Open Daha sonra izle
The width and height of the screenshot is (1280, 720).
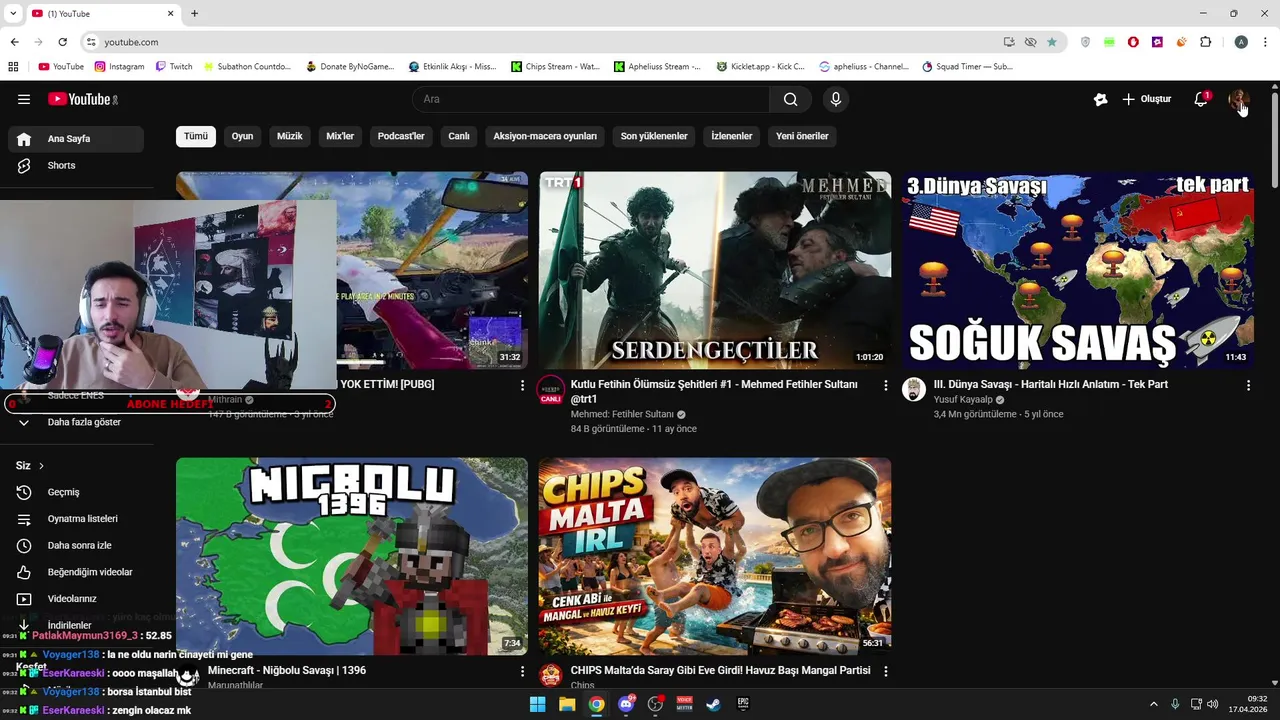76,545
